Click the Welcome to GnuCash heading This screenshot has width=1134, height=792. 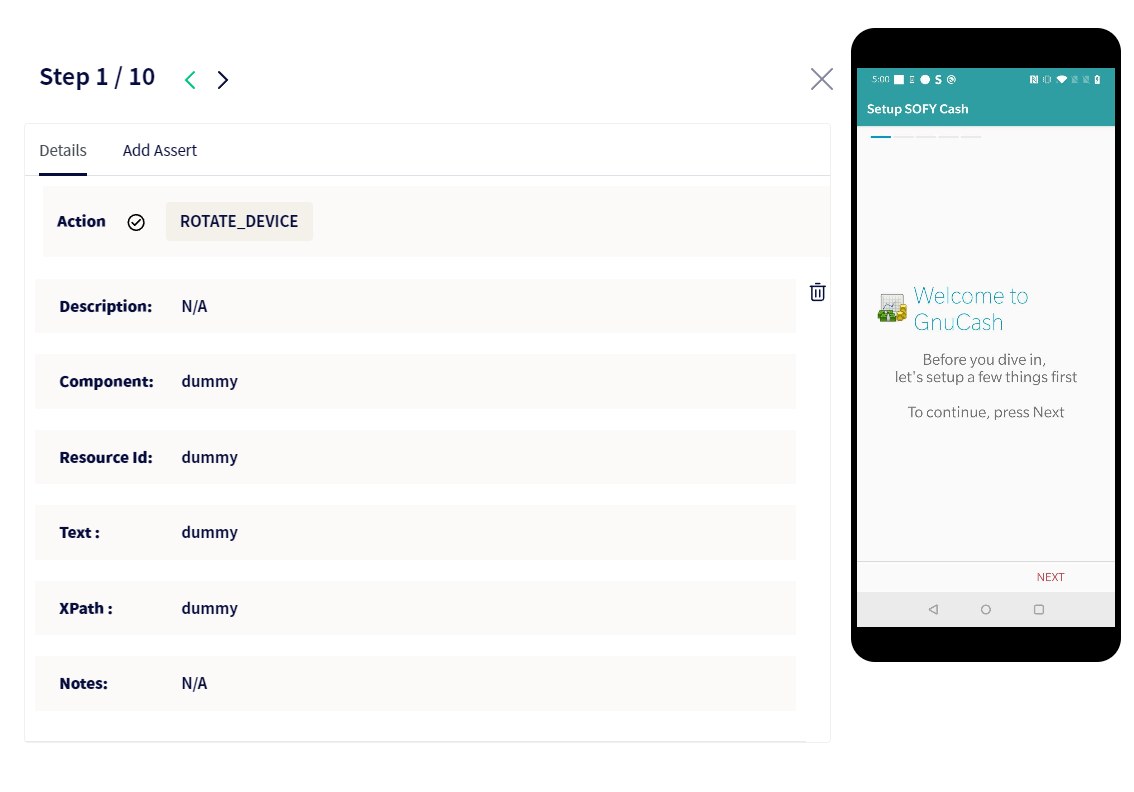tap(970, 309)
